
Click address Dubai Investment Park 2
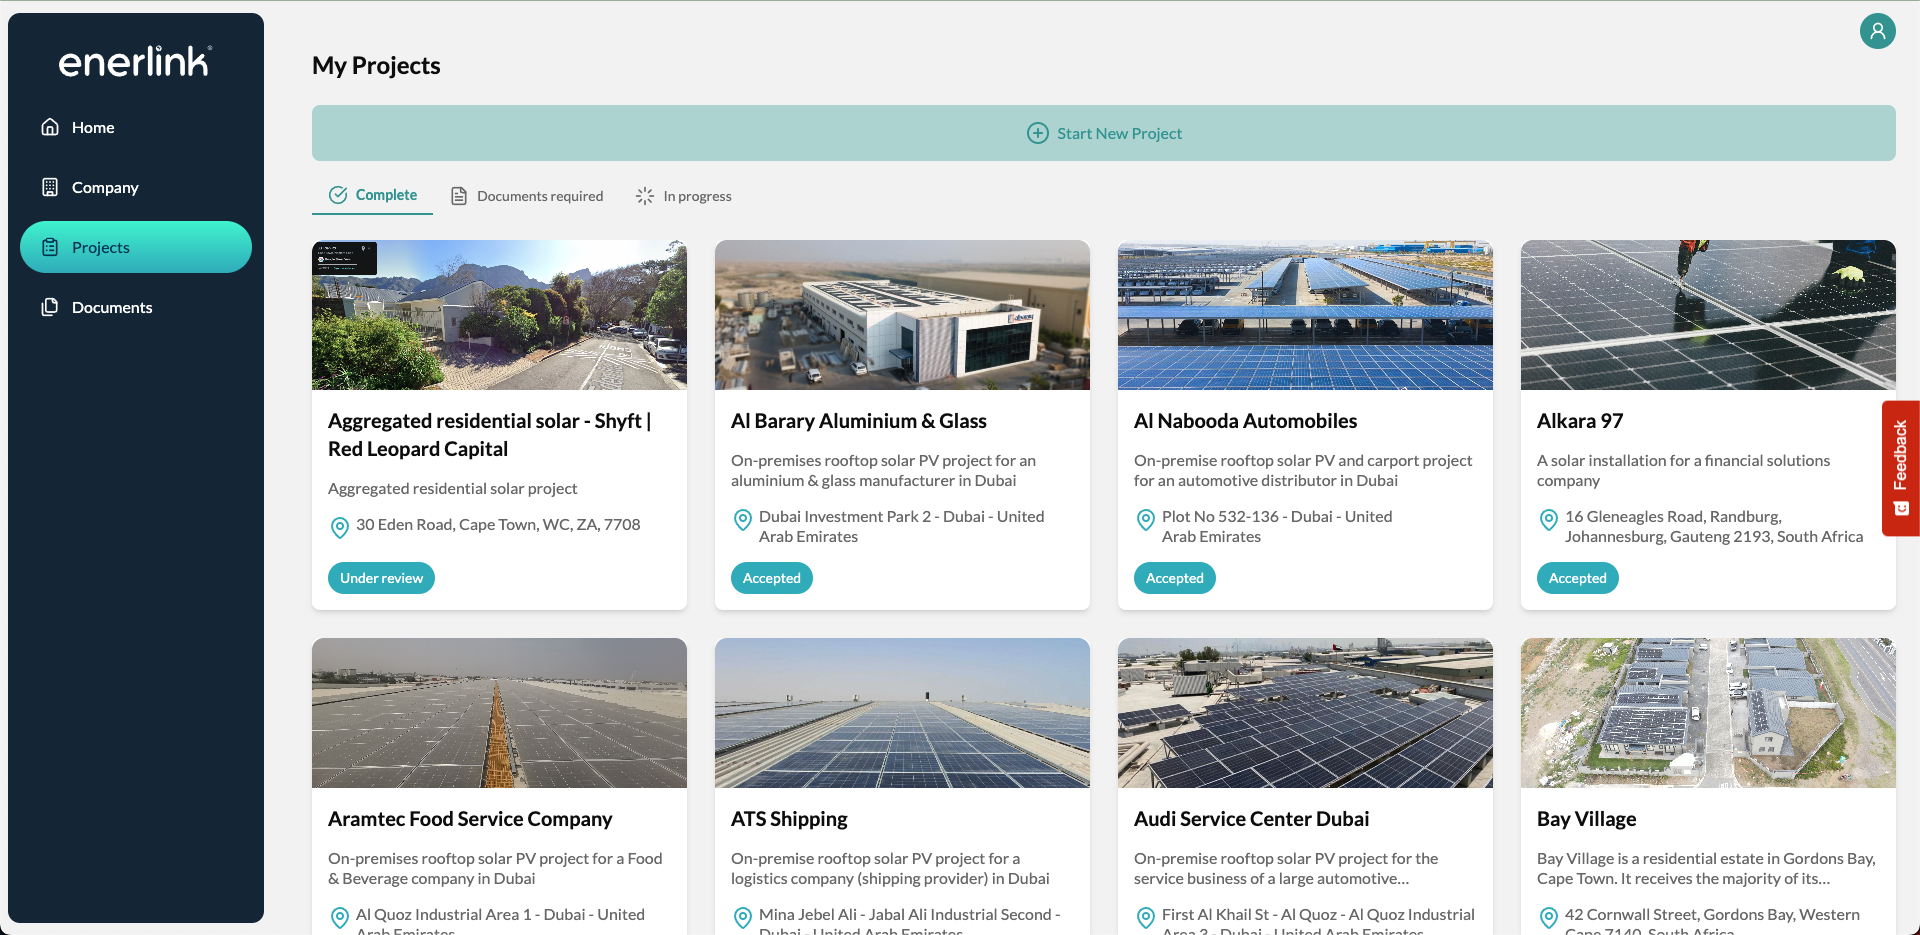(x=901, y=526)
